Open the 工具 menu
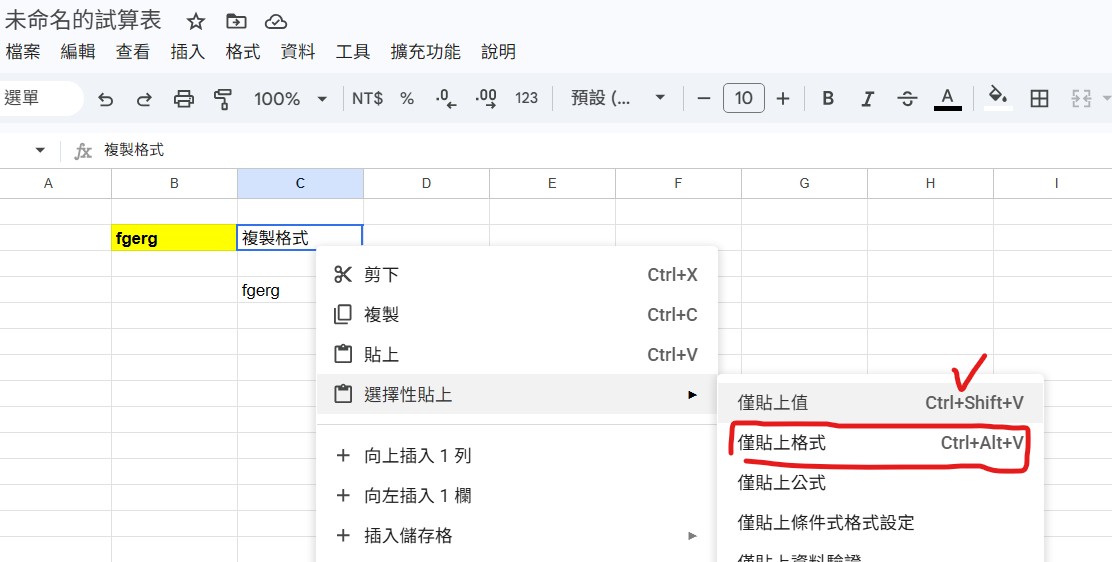The height and width of the screenshot is (562, 1112). (353, 52)
